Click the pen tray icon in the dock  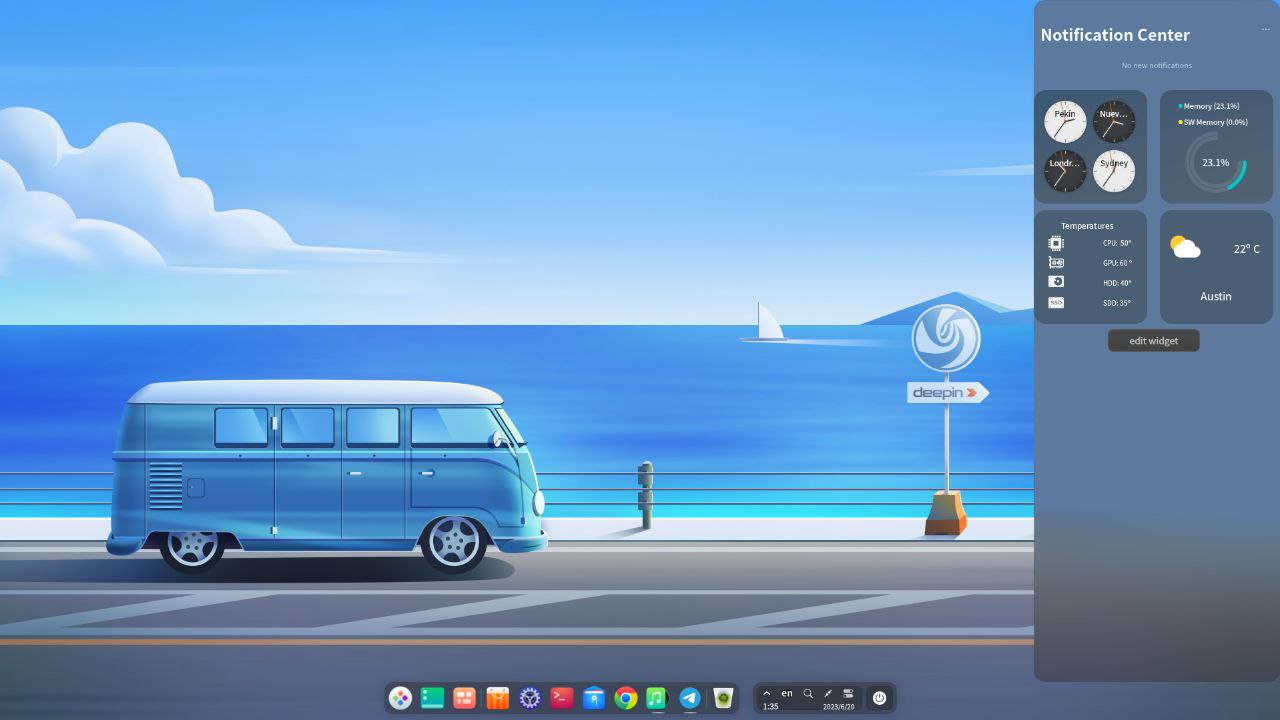point(828,693)
